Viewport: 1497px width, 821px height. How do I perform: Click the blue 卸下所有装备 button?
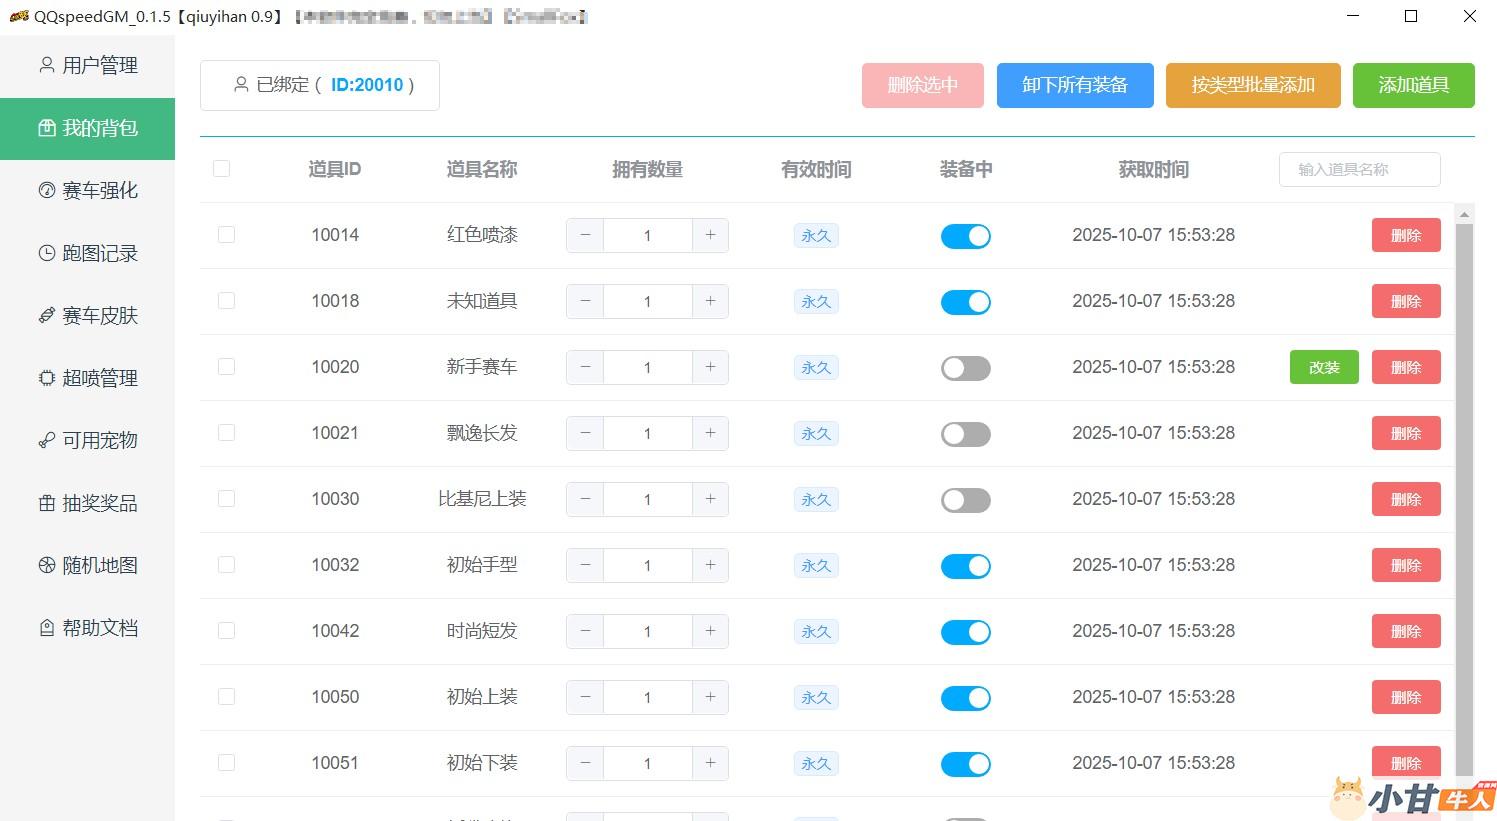1074,85
